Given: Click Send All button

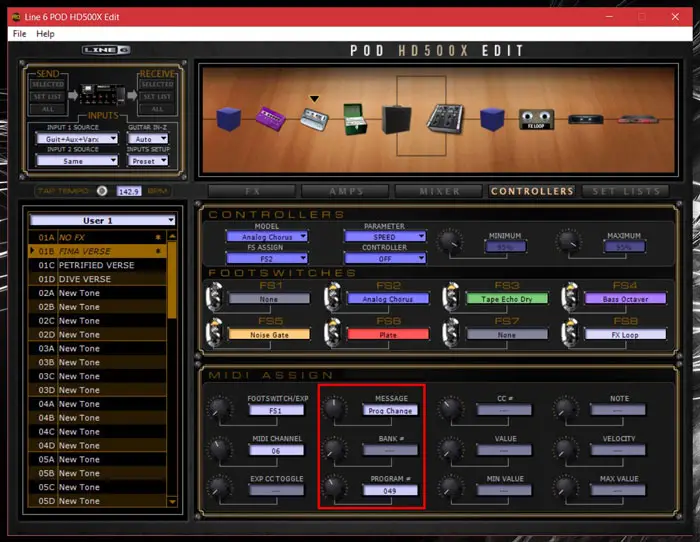Looking at the screenshot, I should (48, 109).
